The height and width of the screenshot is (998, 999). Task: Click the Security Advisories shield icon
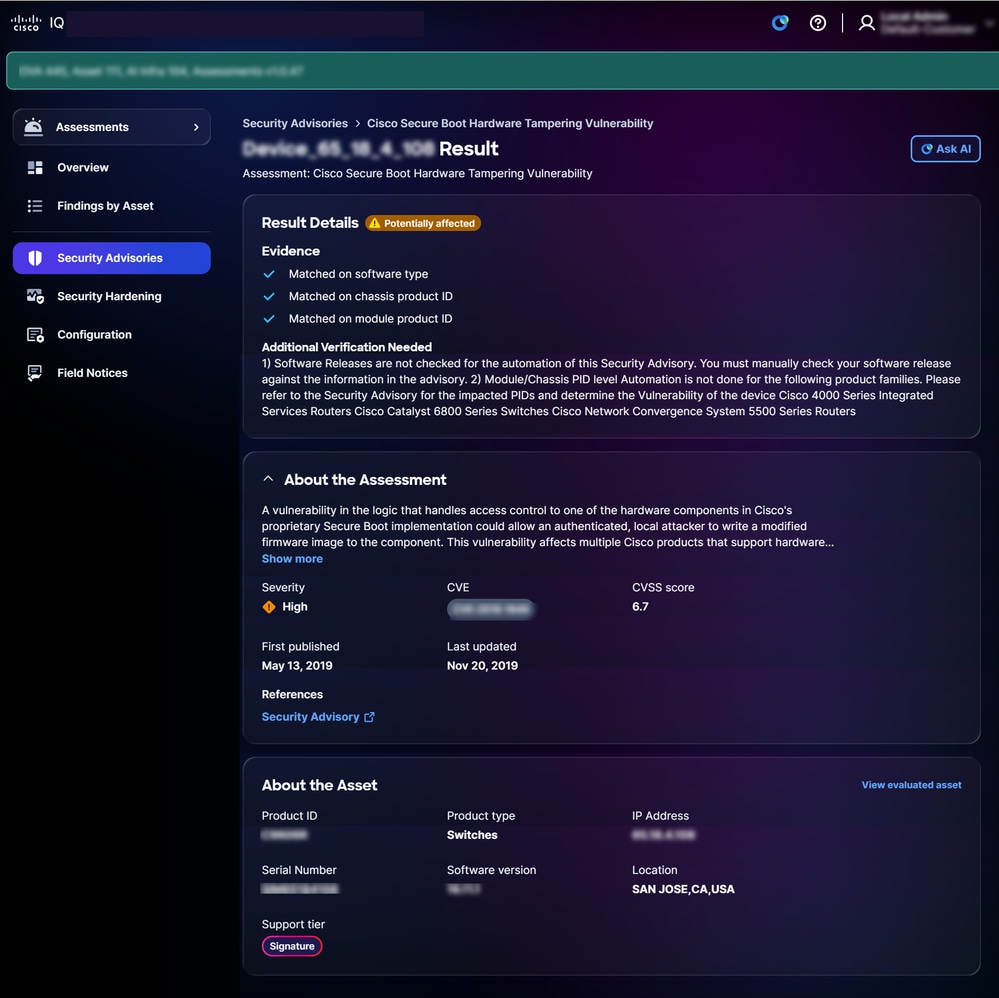(x=35, y=258)
